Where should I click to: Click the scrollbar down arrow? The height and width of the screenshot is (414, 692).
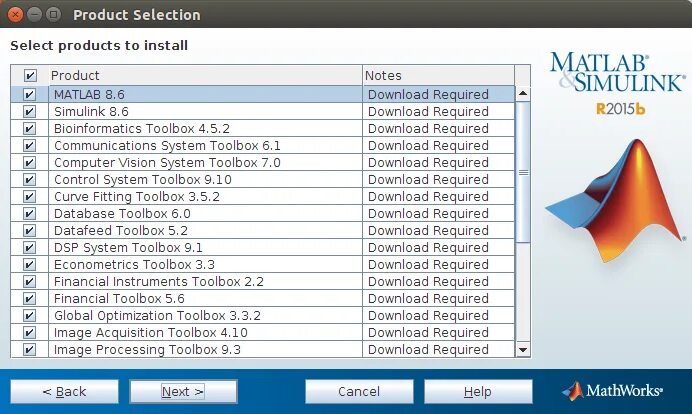click(523, 350)
